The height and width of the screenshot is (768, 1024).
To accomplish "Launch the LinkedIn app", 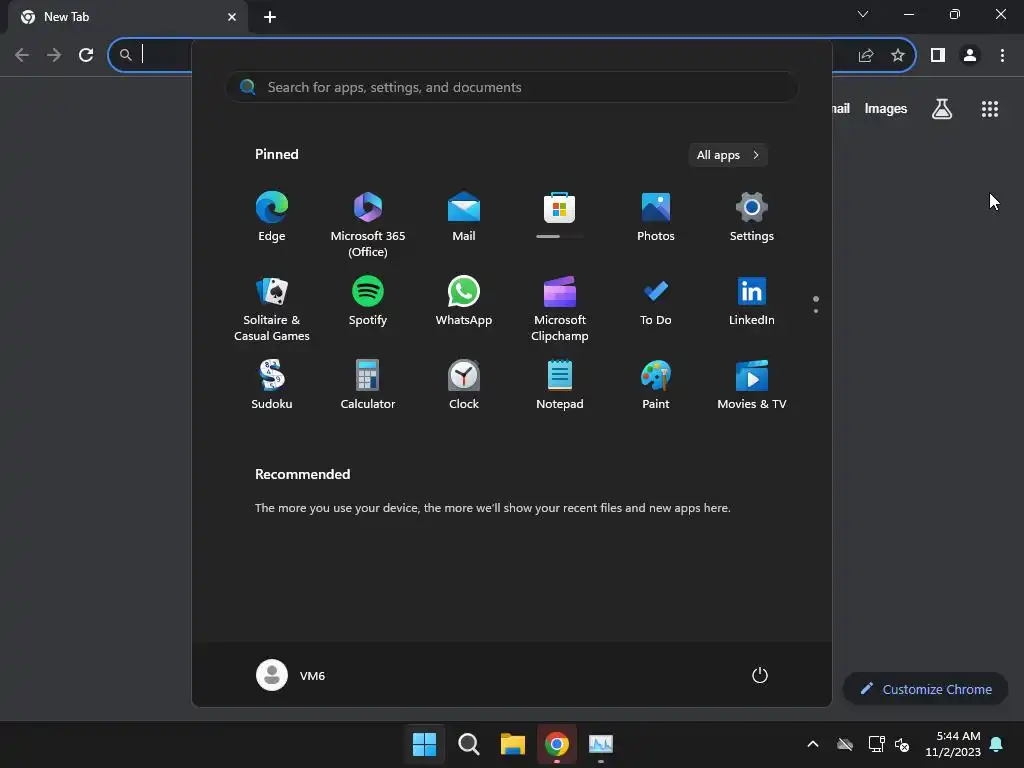I will coord(752,301).
